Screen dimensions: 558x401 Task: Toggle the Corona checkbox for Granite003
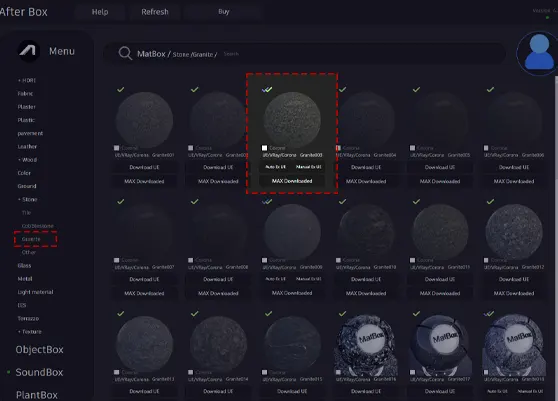tap(264, 148)
